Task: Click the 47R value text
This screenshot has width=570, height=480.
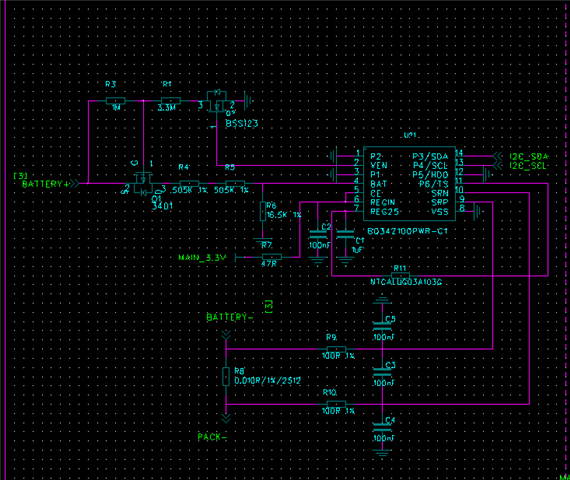Action: point(269,264)
